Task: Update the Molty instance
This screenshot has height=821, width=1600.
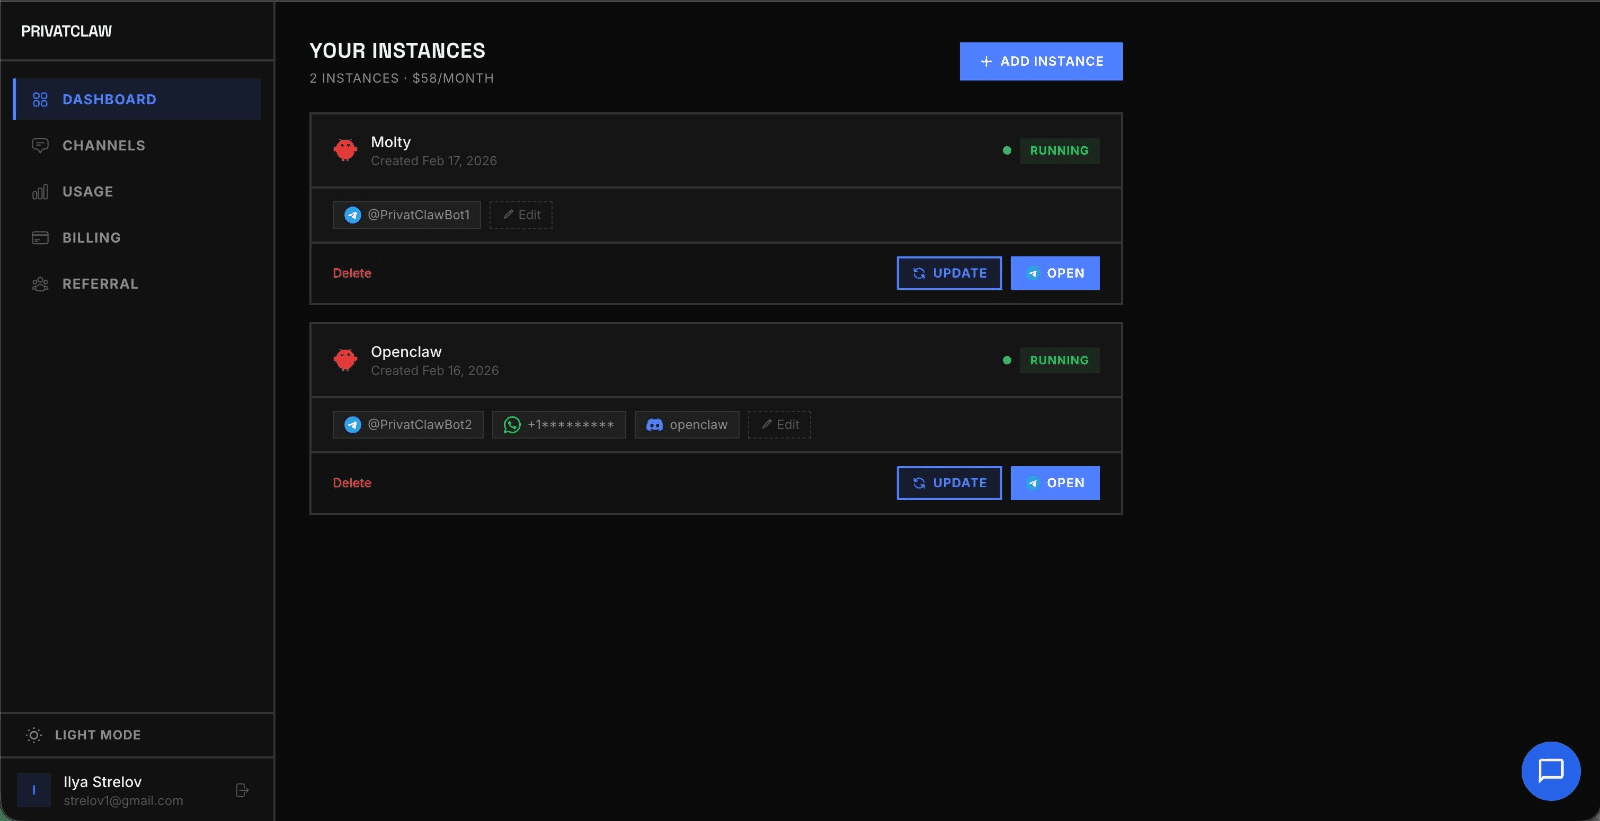Action: [949, 273]
